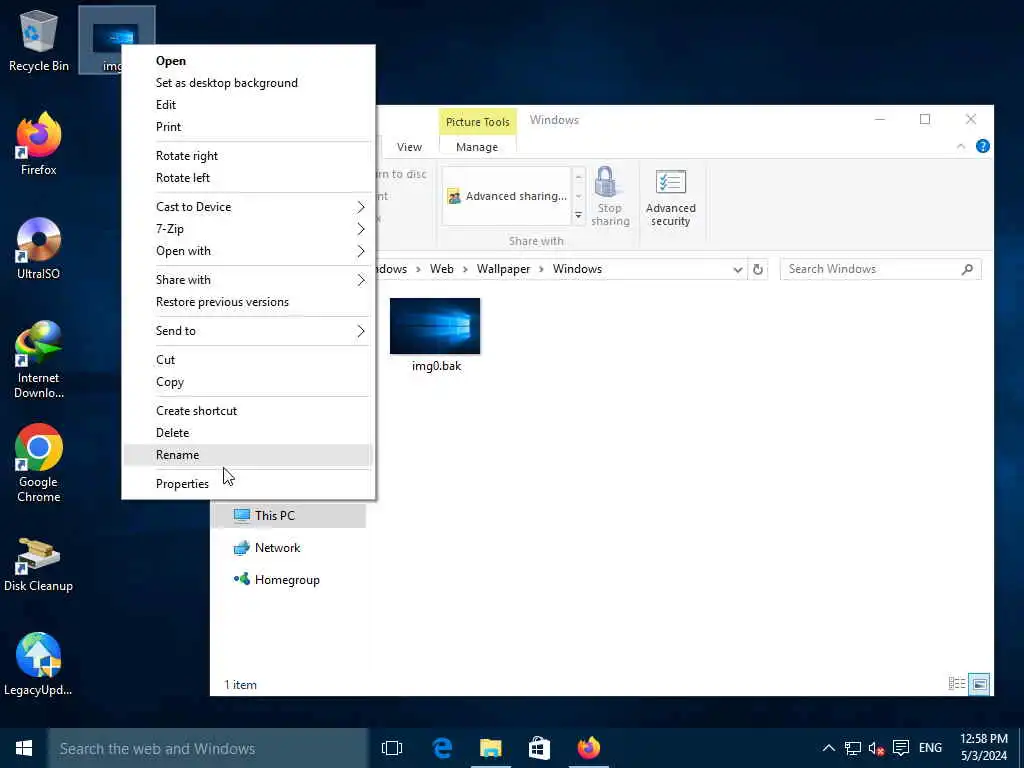
Task: Click the search magnifier in Search Windows
Action: pos(967,269)
